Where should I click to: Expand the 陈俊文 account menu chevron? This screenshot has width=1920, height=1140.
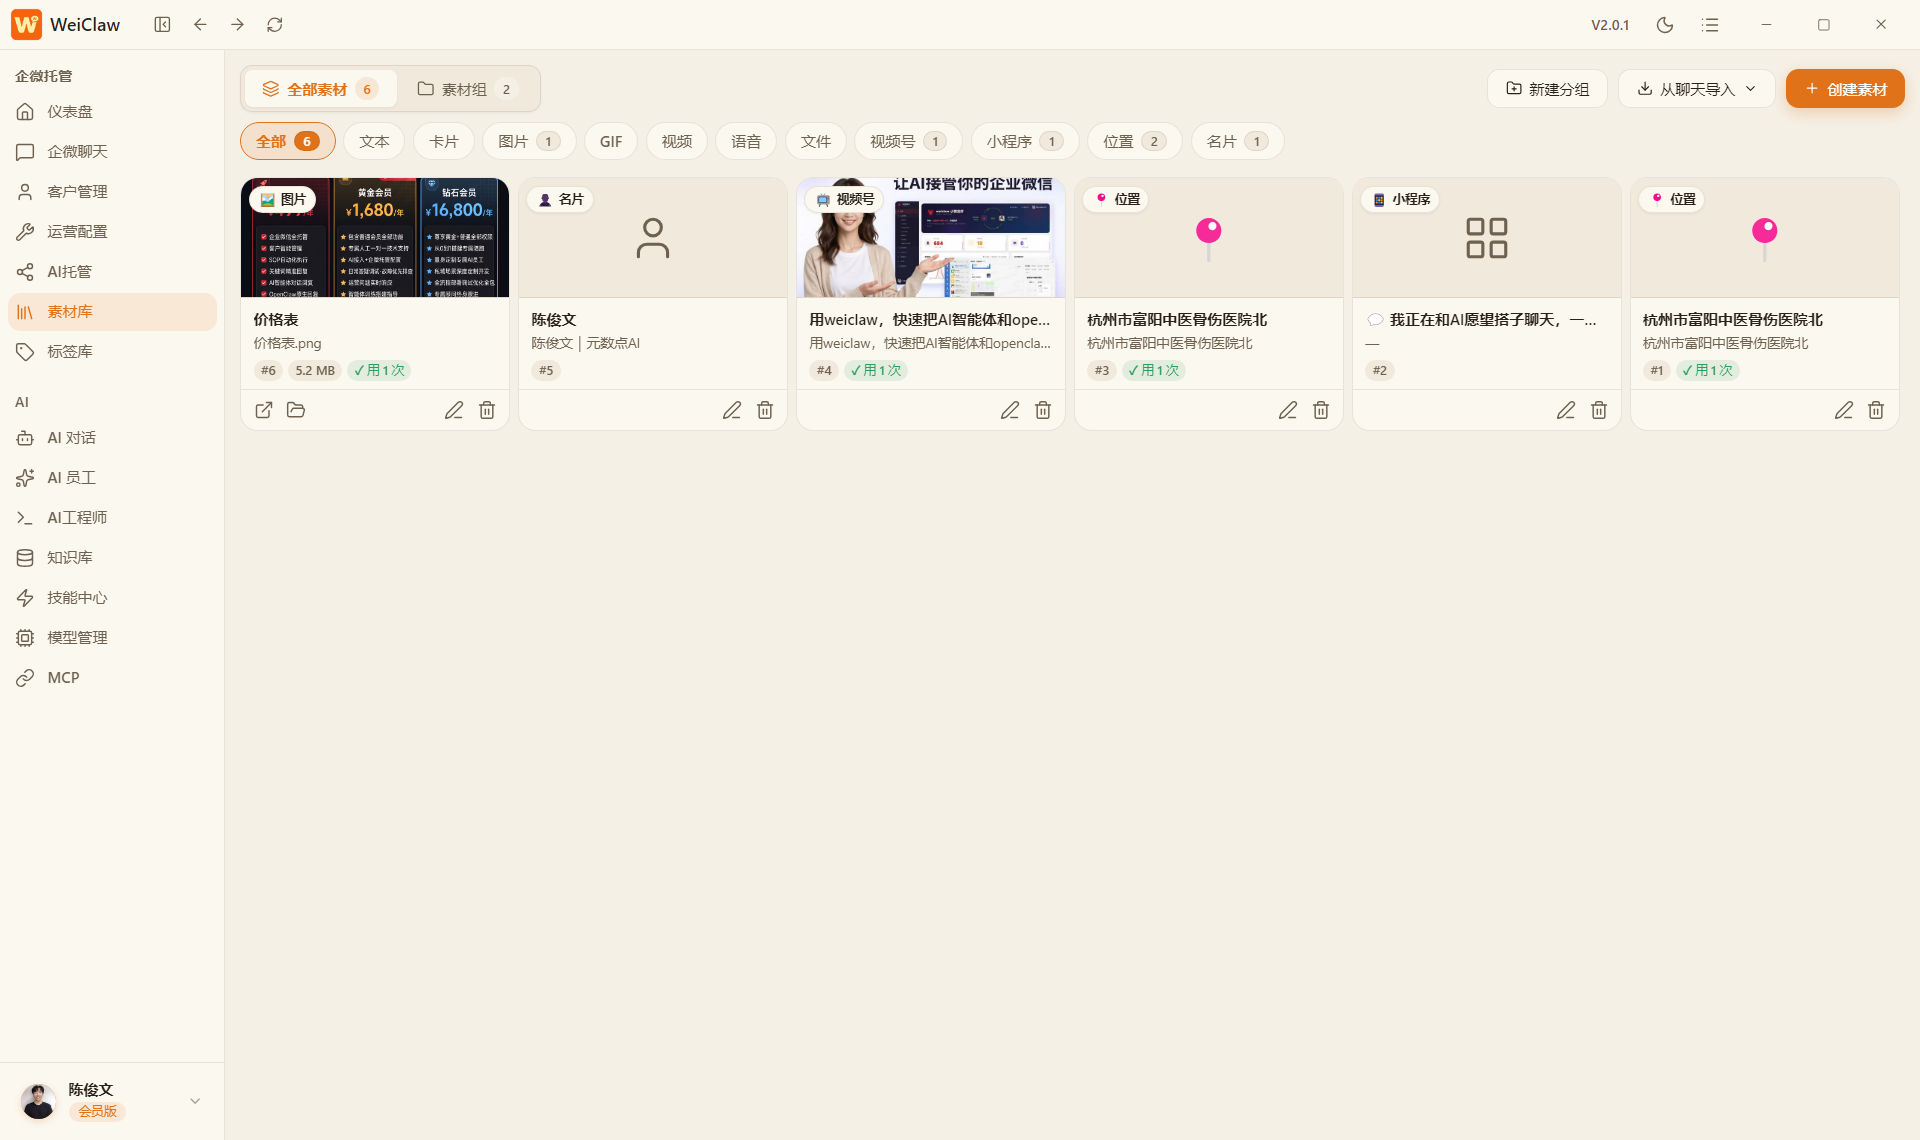(x=195, y=1101)
